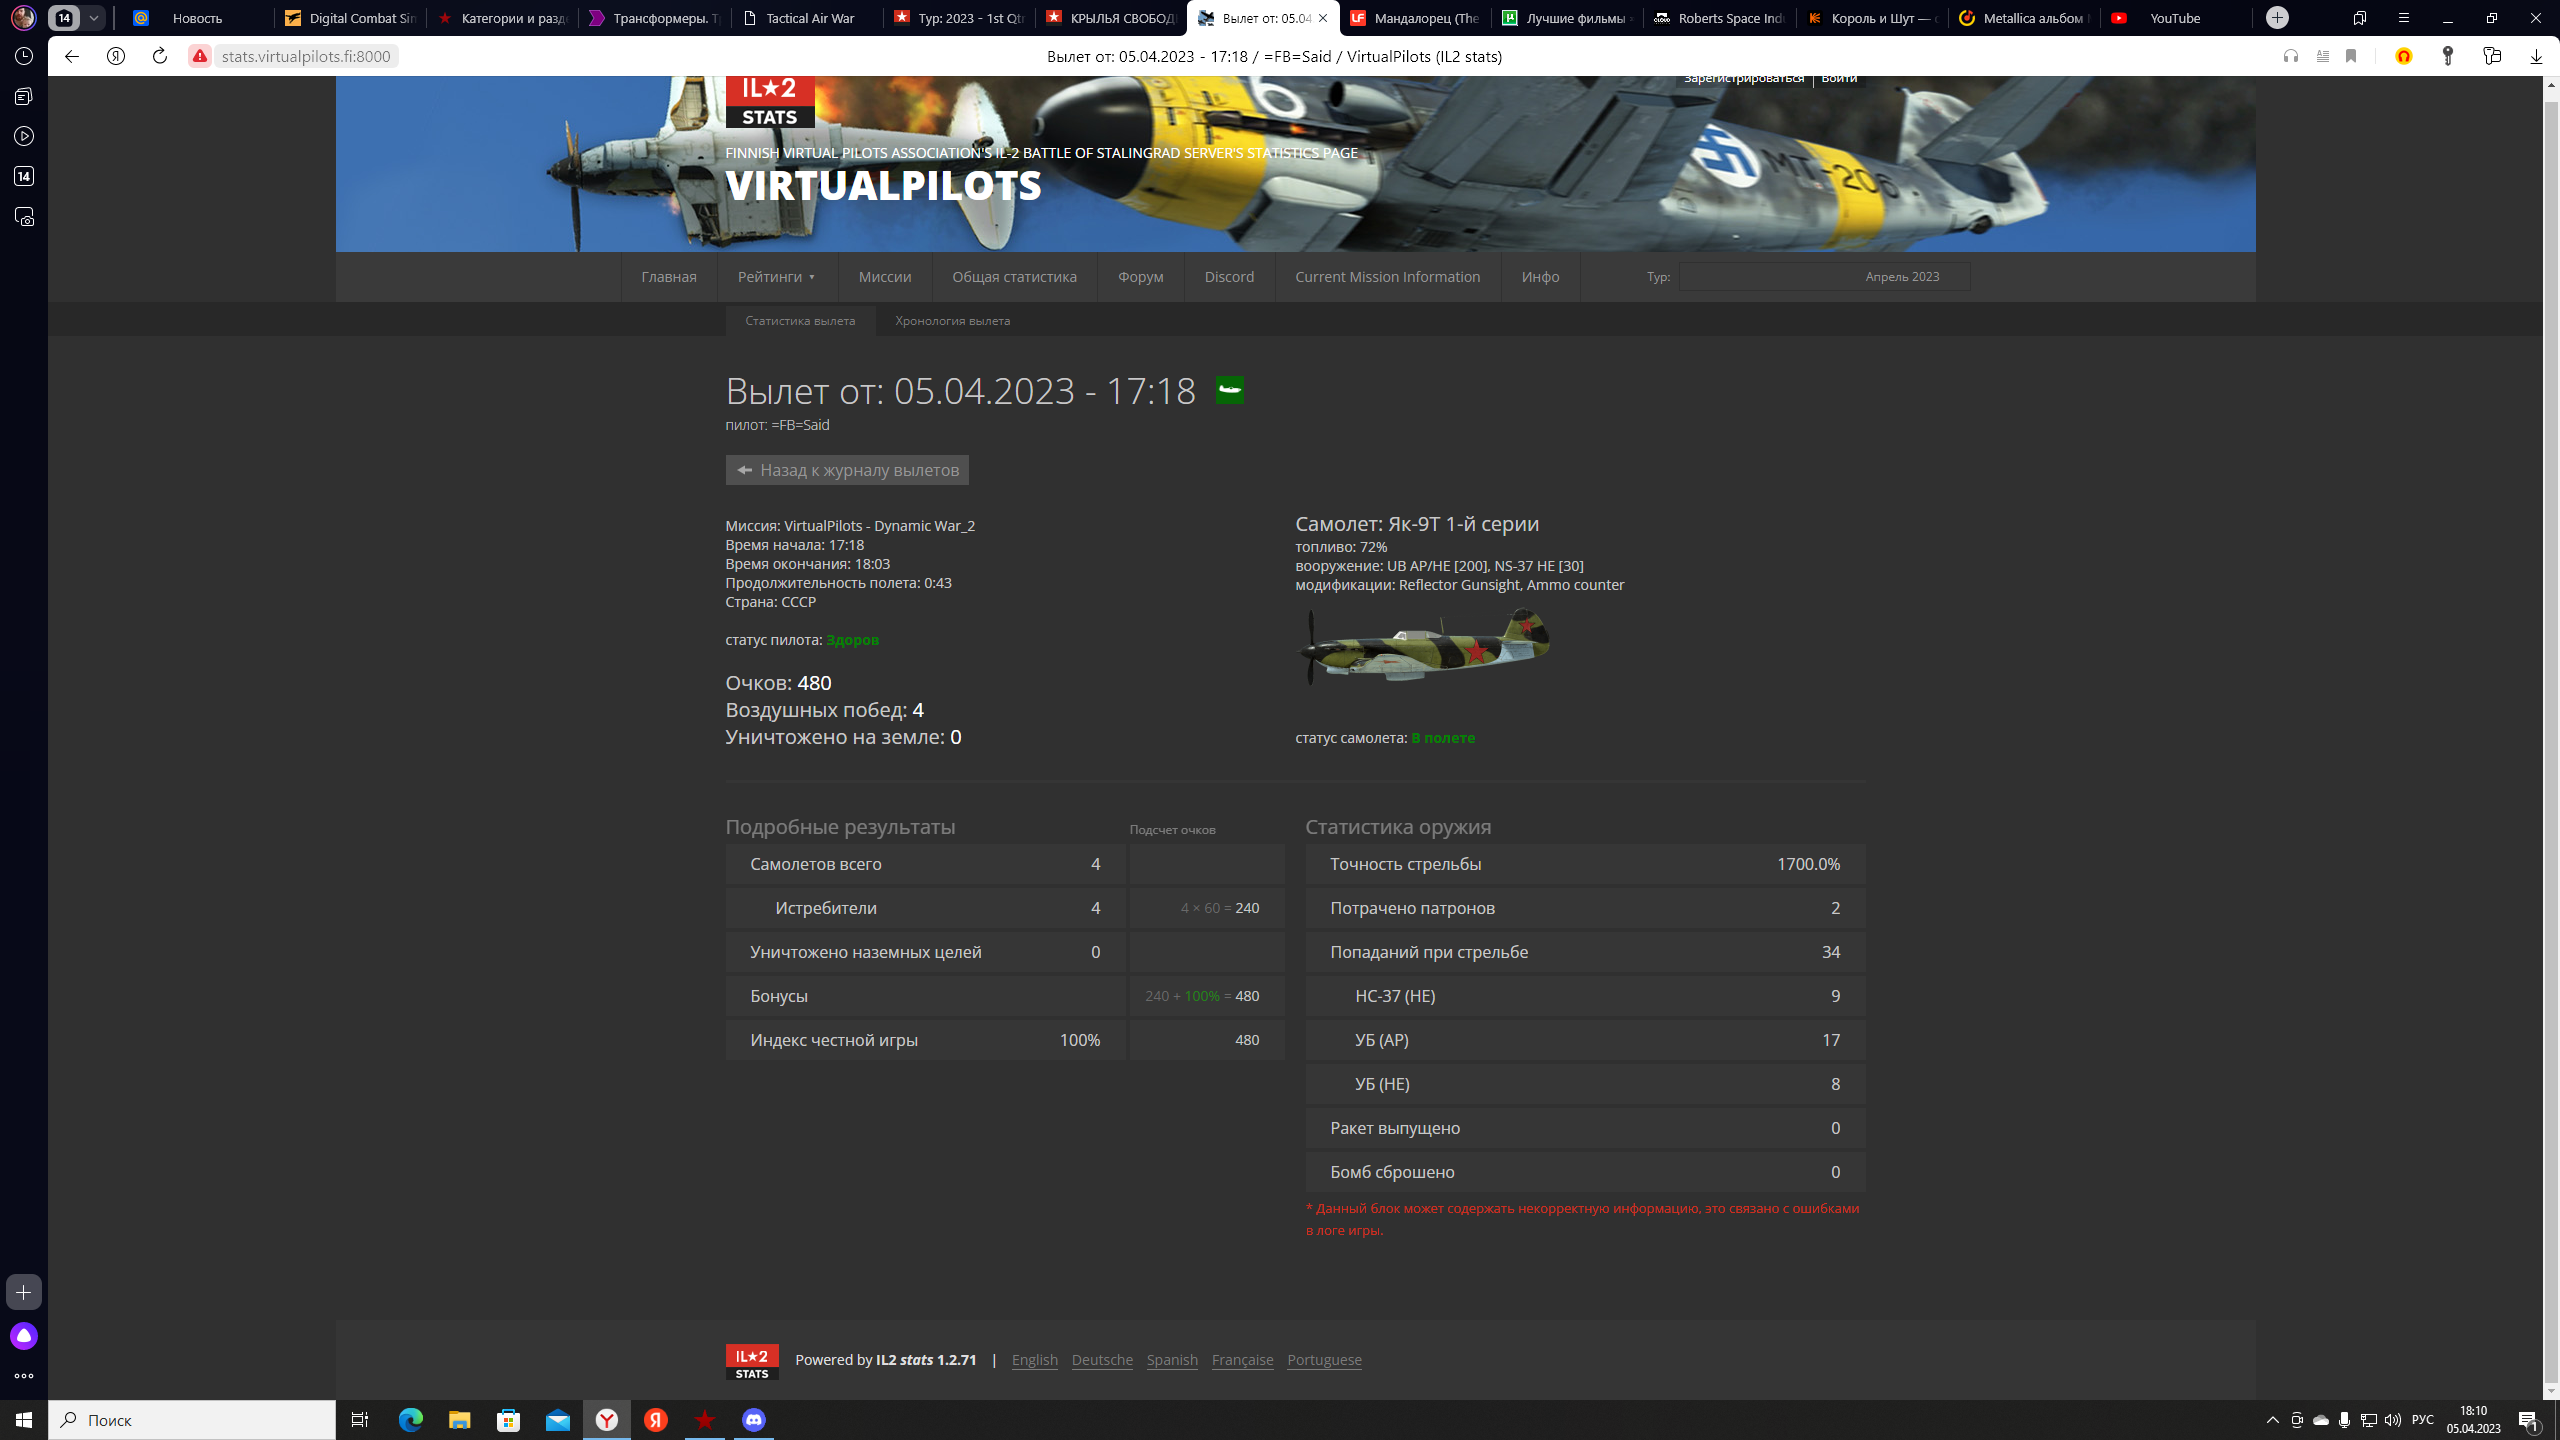Click the Yak-9T aircraft thumbnail
This screenshot has height=1440, width=2560.
tap(1423, 646)
